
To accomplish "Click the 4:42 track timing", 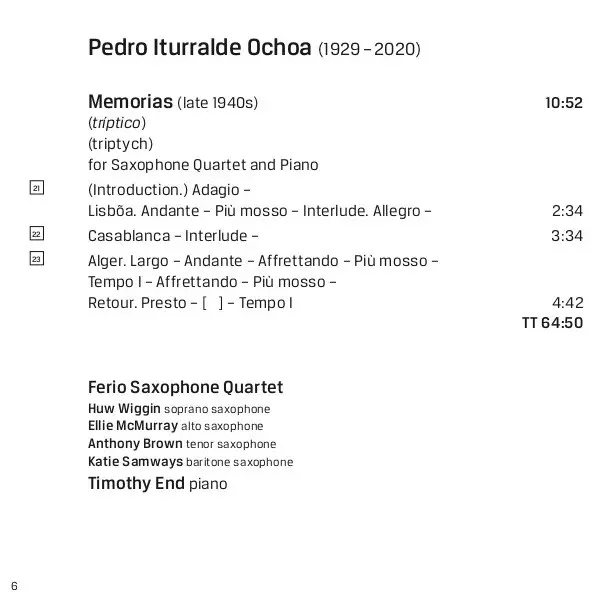I will pyautogui.click(x=566, y=303).
